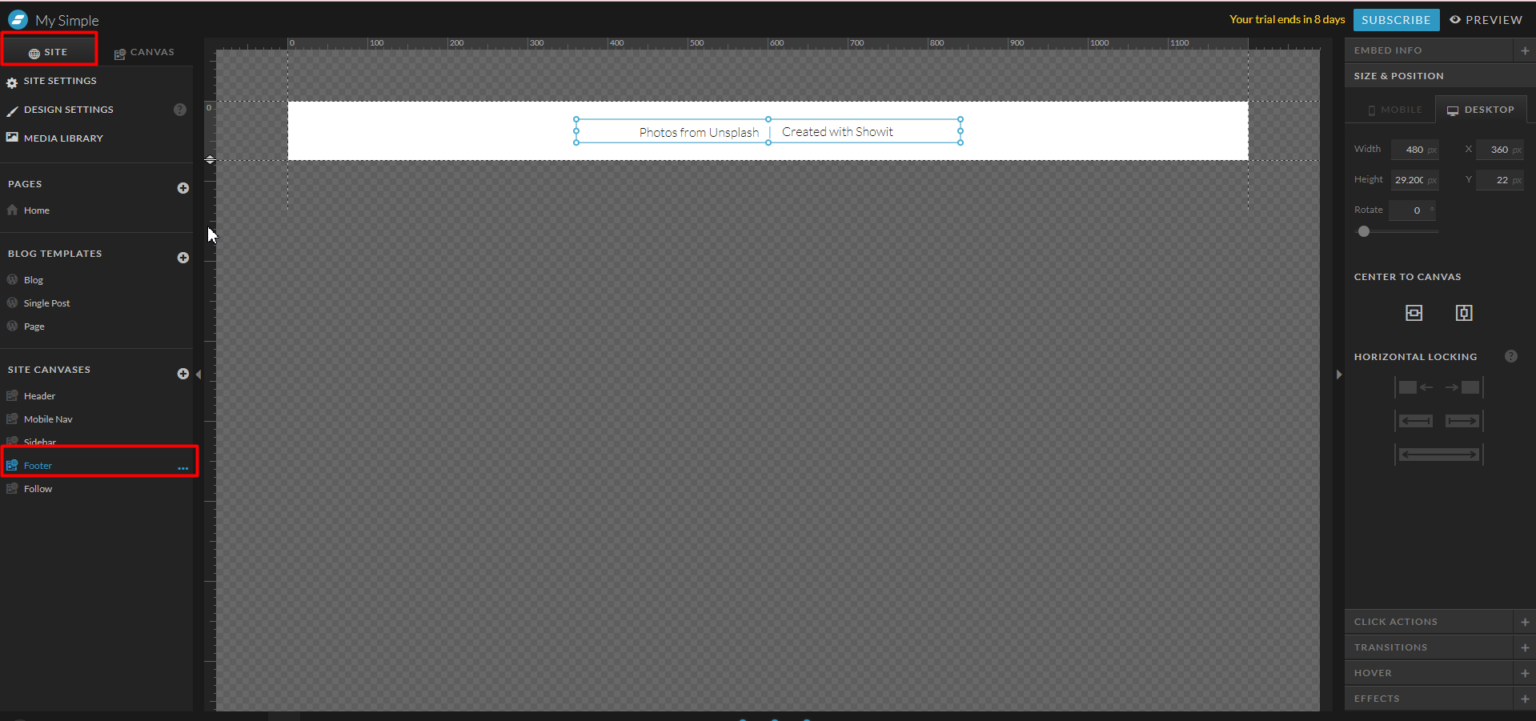Screen dimensions: 1536x721
Task: Click the center horizontally on canvas icon
Action: (1413, 313)
